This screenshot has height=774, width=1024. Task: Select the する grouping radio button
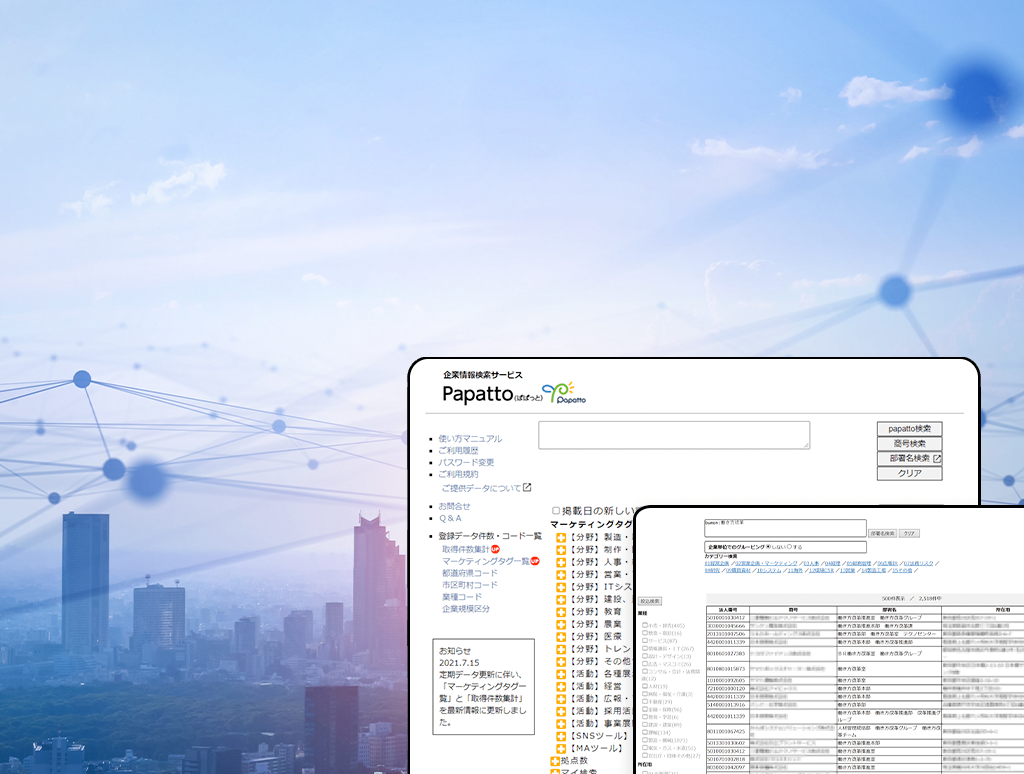click(789, 547)
